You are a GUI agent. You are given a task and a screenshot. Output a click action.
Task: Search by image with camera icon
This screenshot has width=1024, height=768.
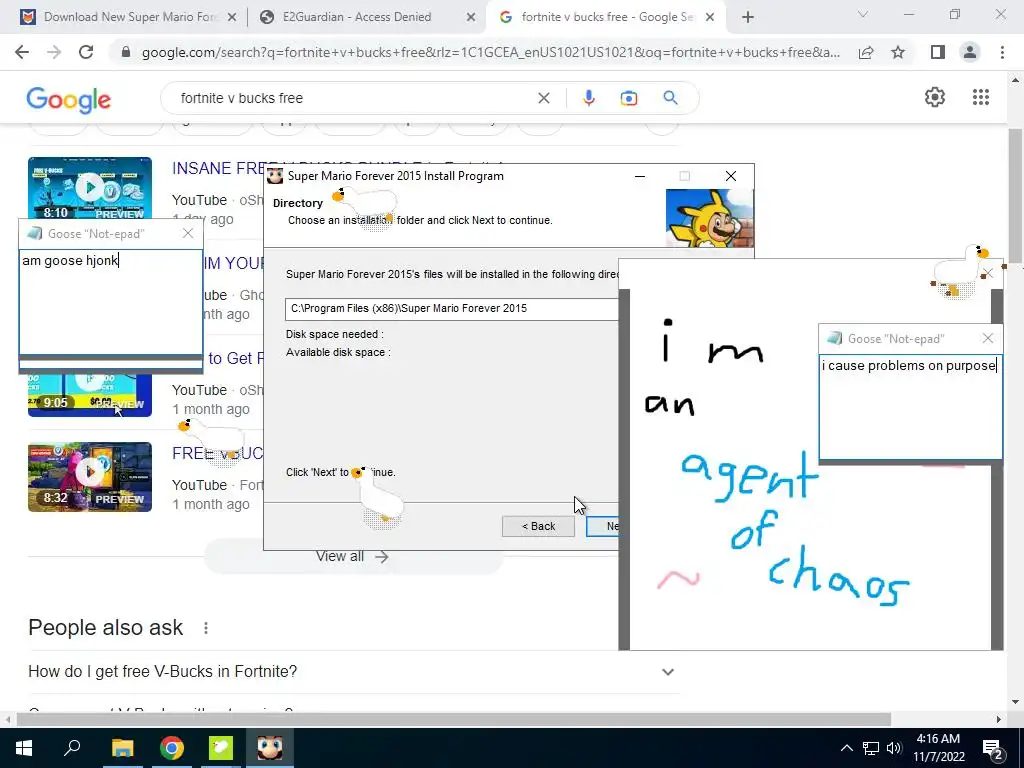(x=628, y=98)
